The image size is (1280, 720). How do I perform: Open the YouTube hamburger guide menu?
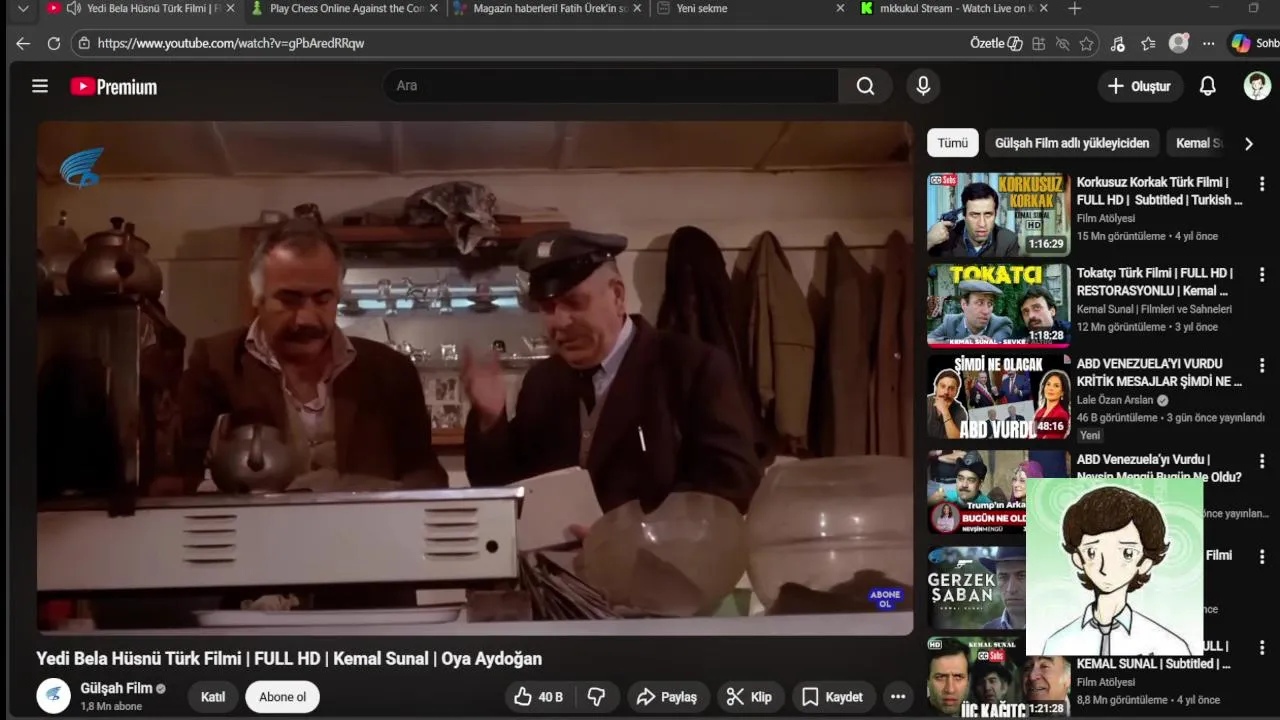[40, 86]
